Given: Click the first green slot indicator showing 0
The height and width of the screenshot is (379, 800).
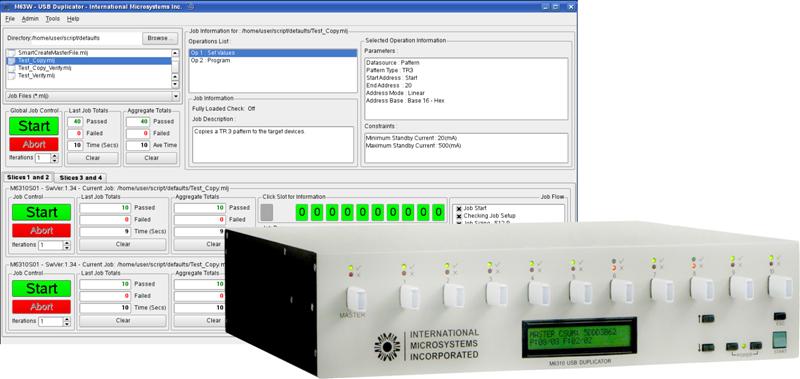Looking at the screenshot, I should (302, 212).
